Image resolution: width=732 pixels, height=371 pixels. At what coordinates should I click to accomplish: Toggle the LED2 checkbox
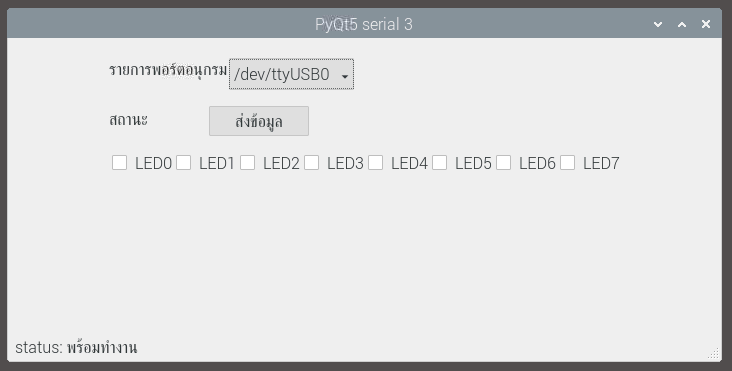pos(247,163)
